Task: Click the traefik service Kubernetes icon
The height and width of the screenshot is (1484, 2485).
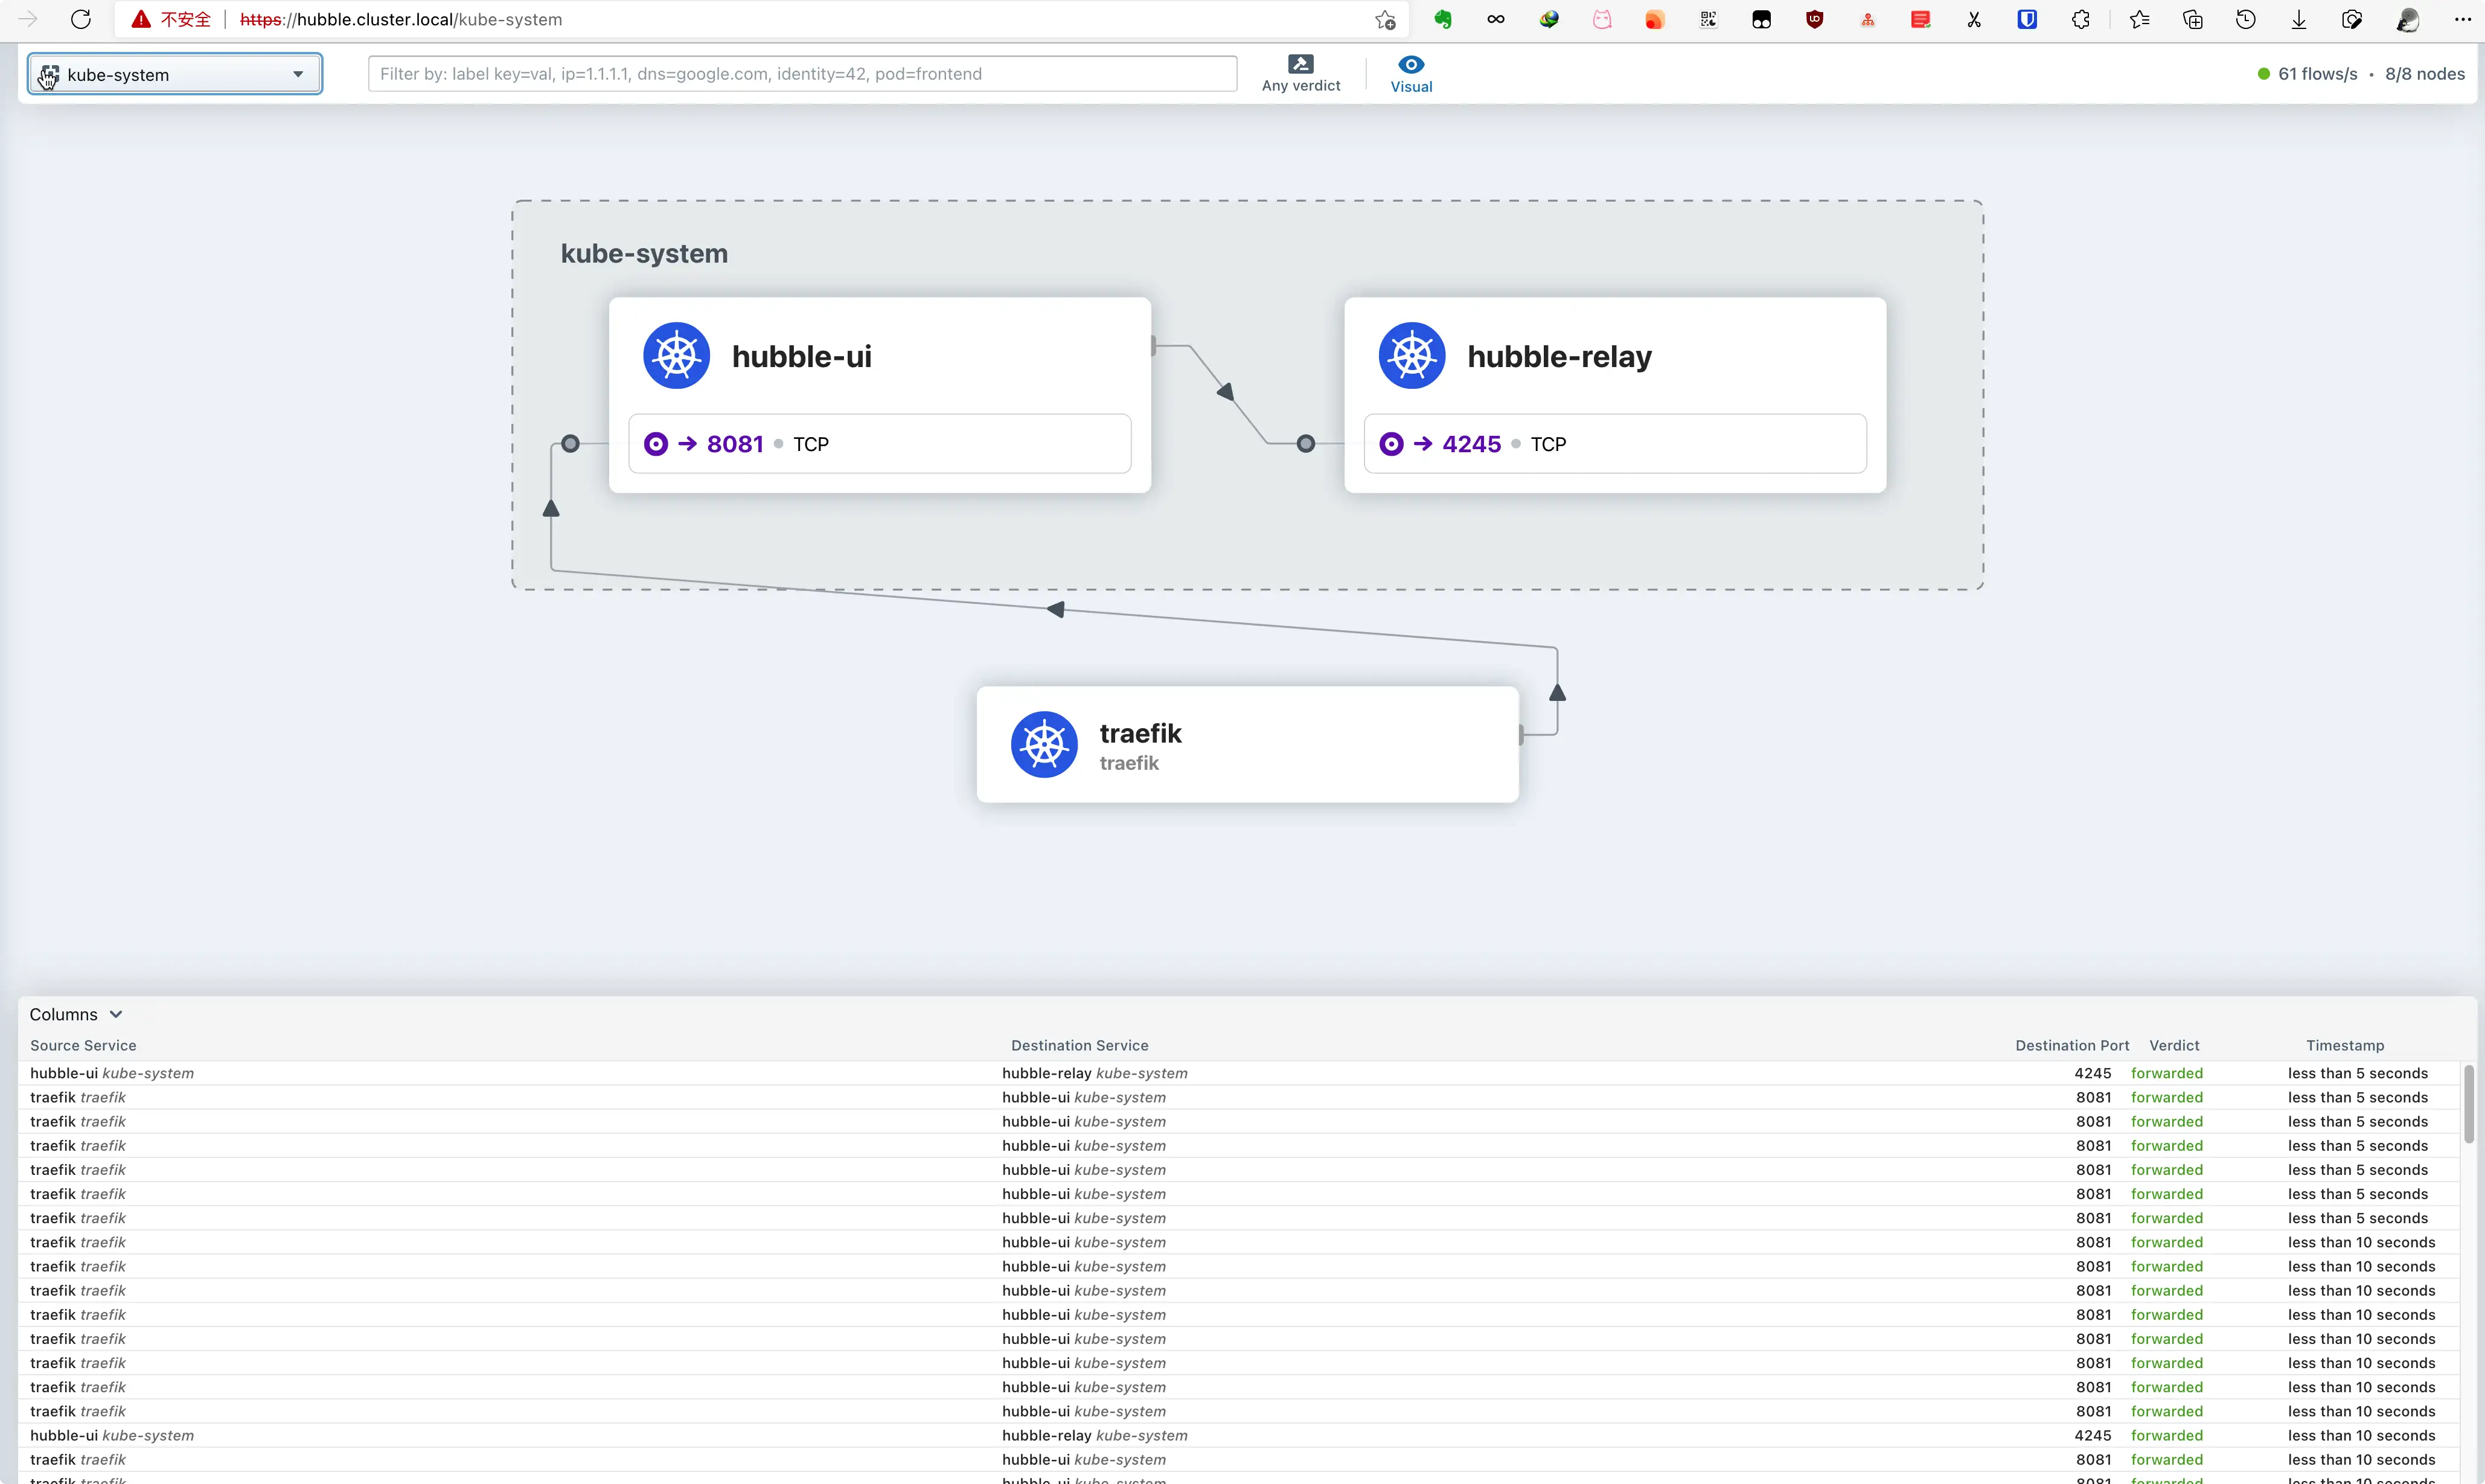Action: pyautogui.click(x=1044, y=745)
